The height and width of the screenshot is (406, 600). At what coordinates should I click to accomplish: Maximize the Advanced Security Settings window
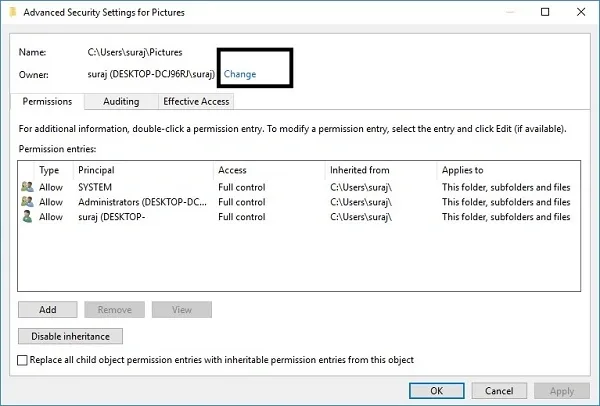click(x=544, y=13)
